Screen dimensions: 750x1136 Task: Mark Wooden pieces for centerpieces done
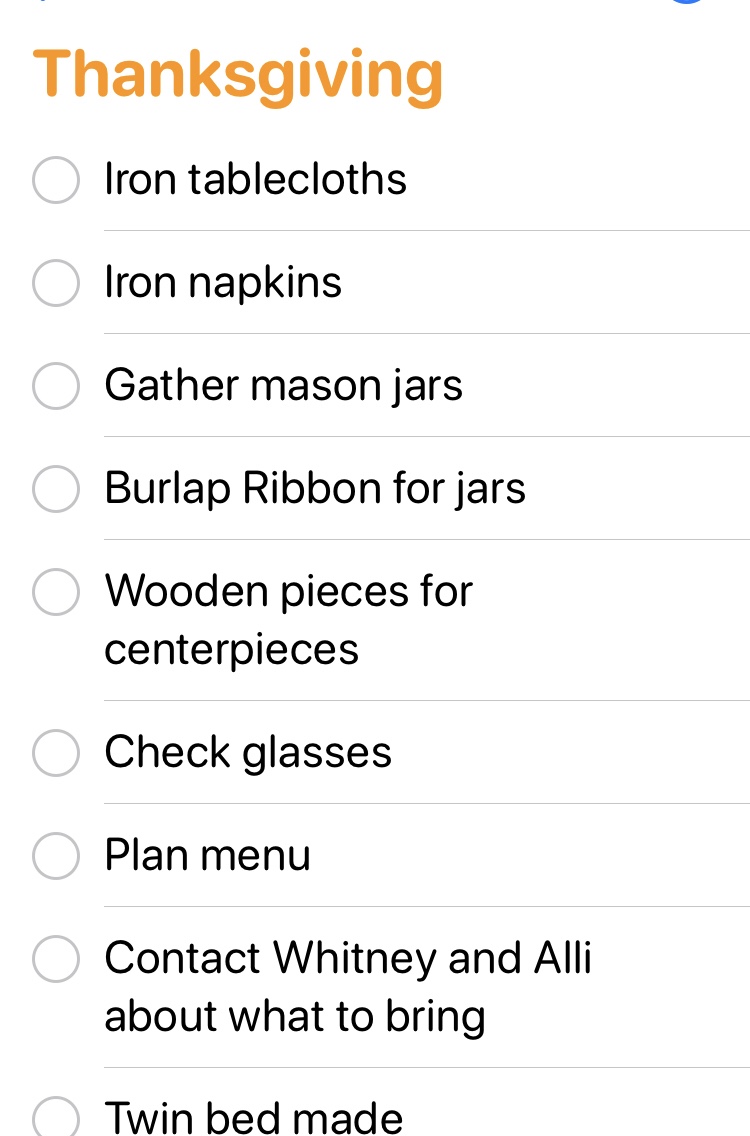[x=56, y=592]
